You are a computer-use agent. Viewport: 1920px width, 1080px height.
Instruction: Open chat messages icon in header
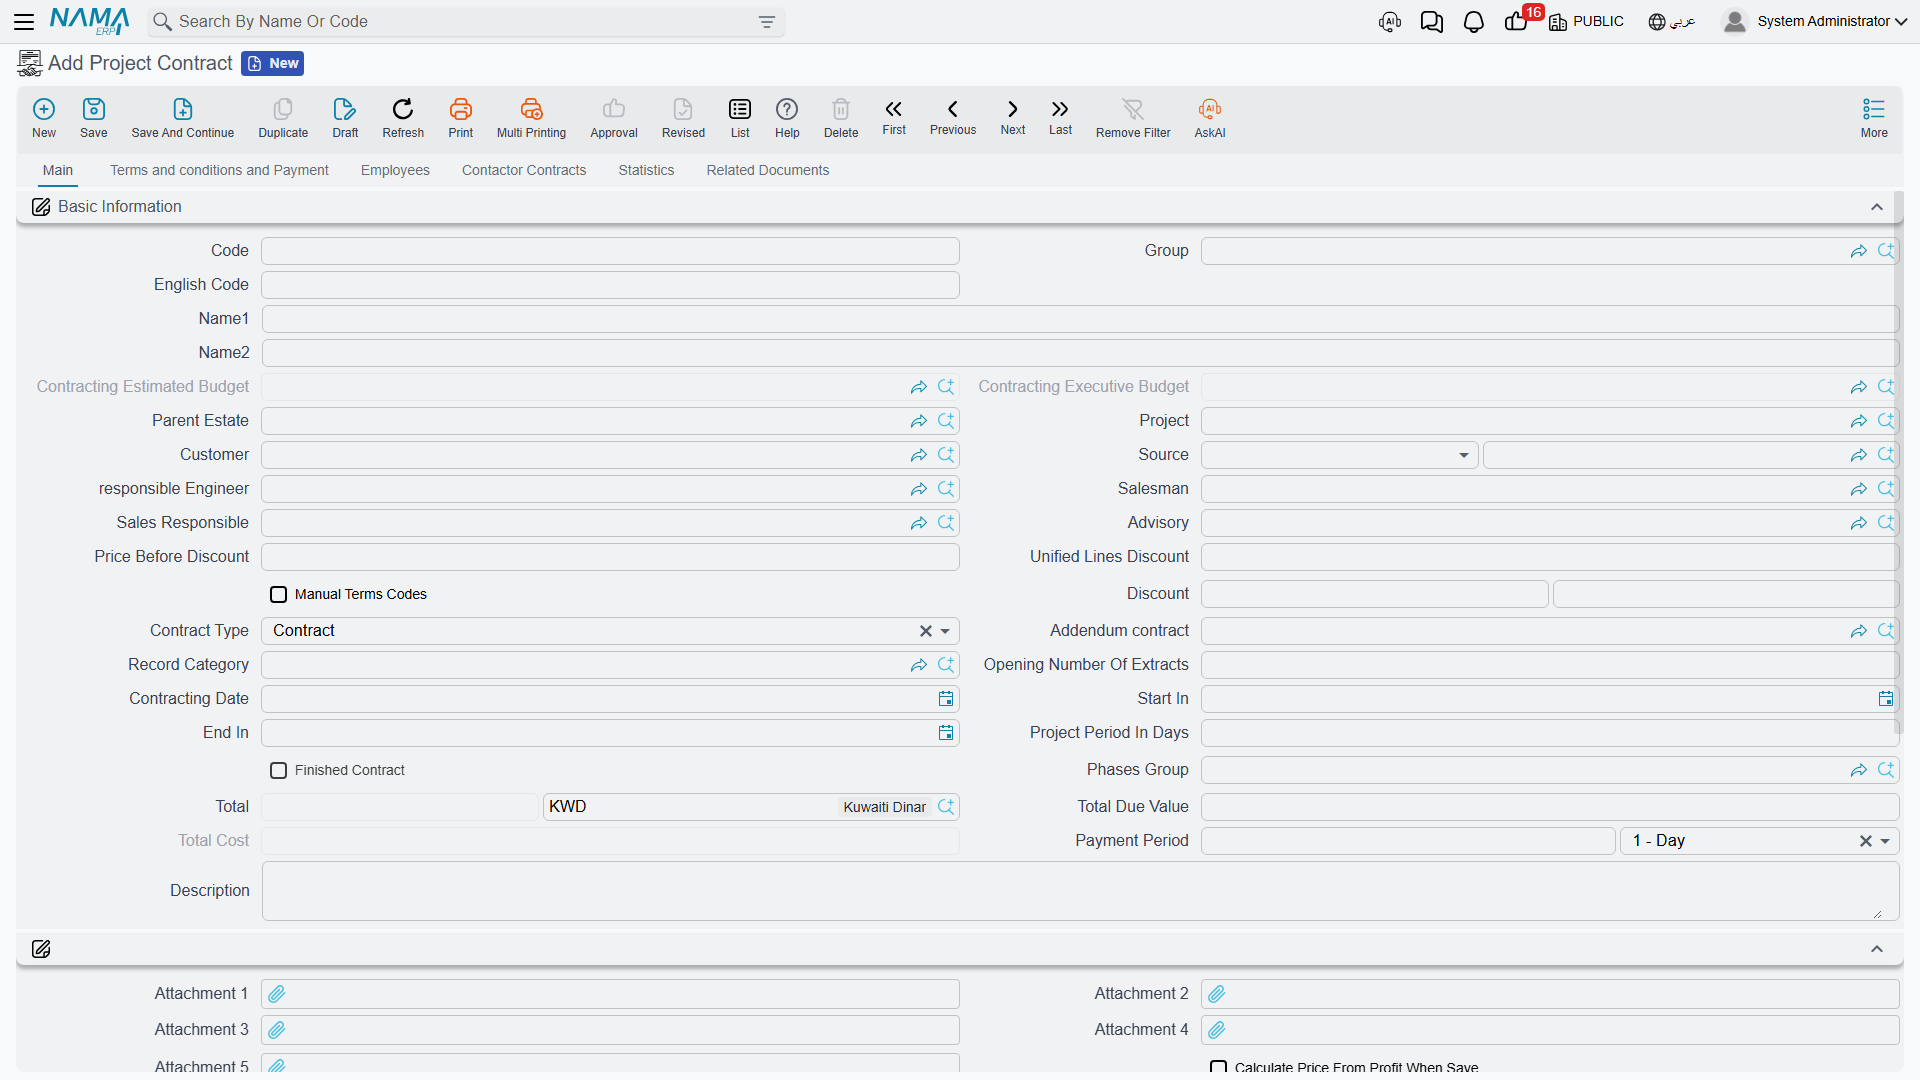coord(1432,22)
